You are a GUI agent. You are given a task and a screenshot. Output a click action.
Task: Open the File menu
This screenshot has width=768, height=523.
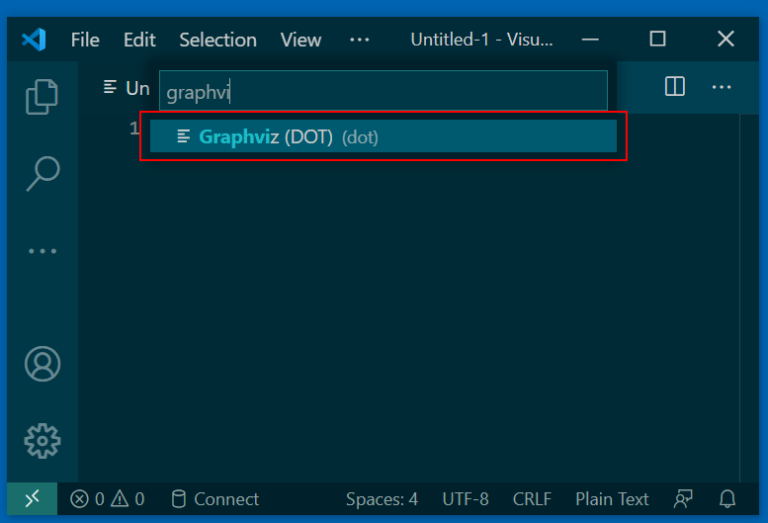85,40
